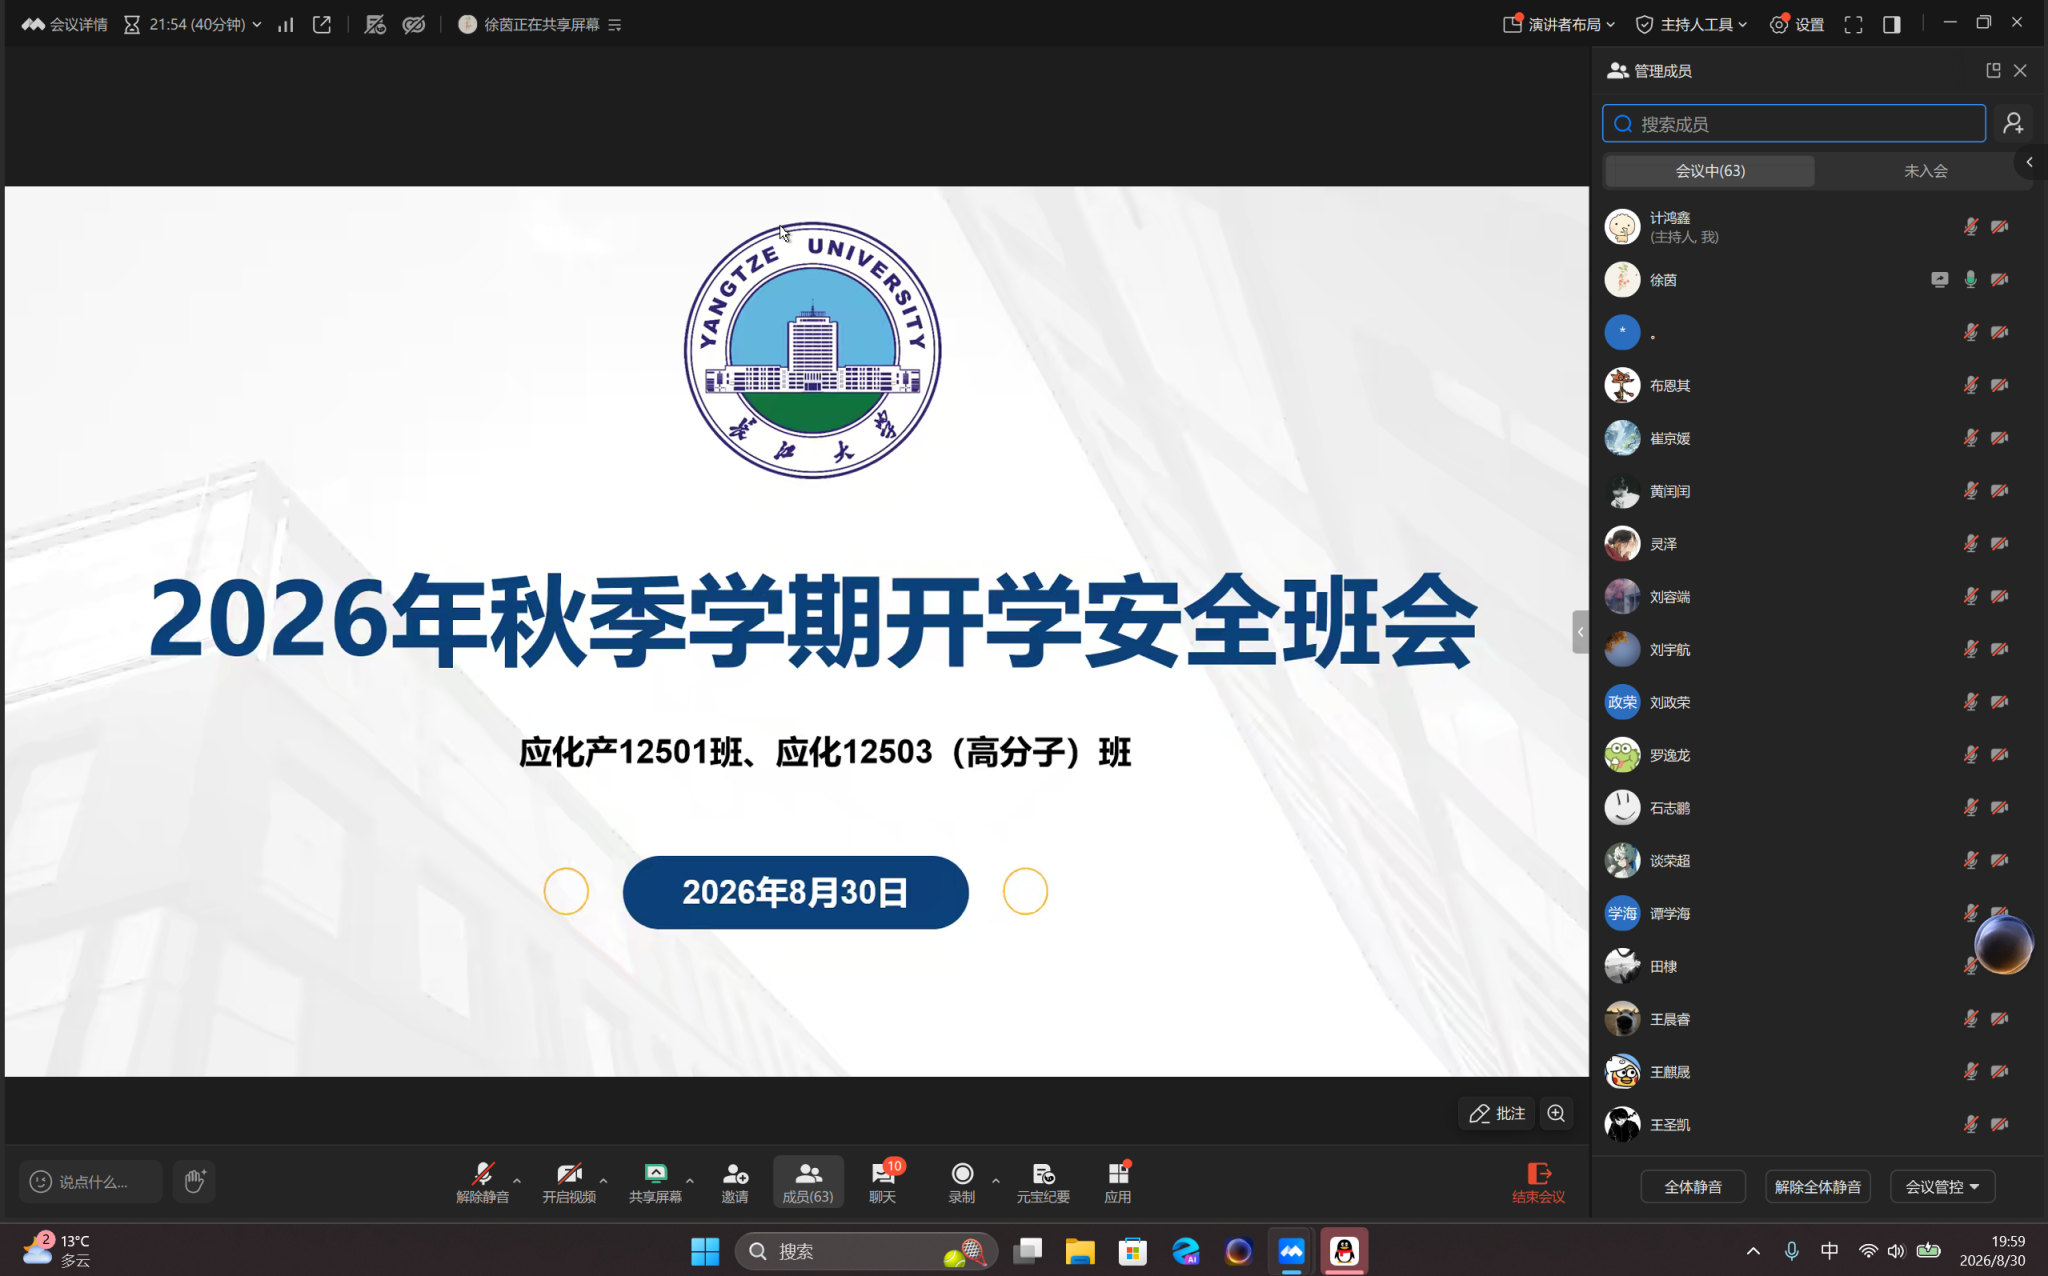Click the raise hand icon
This screenshot has height=1276, width=2048.
pyautogui.click(x=194, y=1181)
